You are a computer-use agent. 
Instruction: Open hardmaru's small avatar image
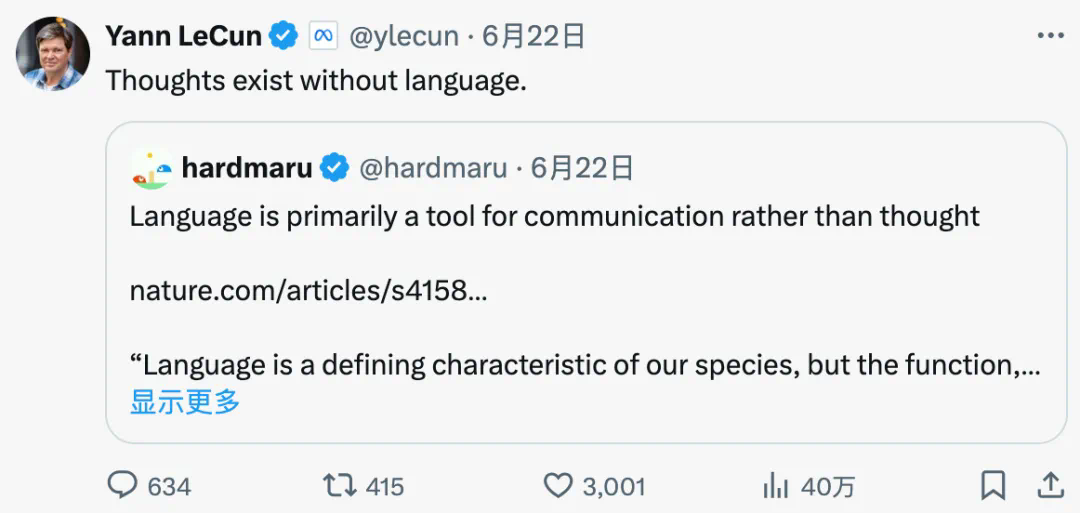point(150,169)
